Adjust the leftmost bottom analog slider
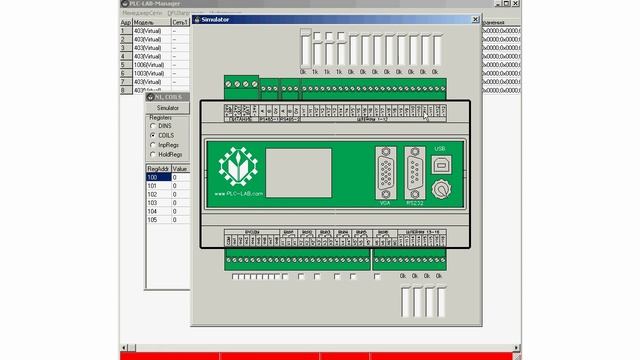Viewport: 640px width, 360px height. click(x=405, y=302)
